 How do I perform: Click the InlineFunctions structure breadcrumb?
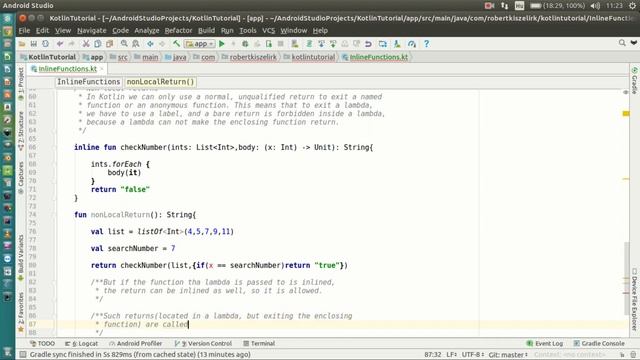(x=89, y=82)
